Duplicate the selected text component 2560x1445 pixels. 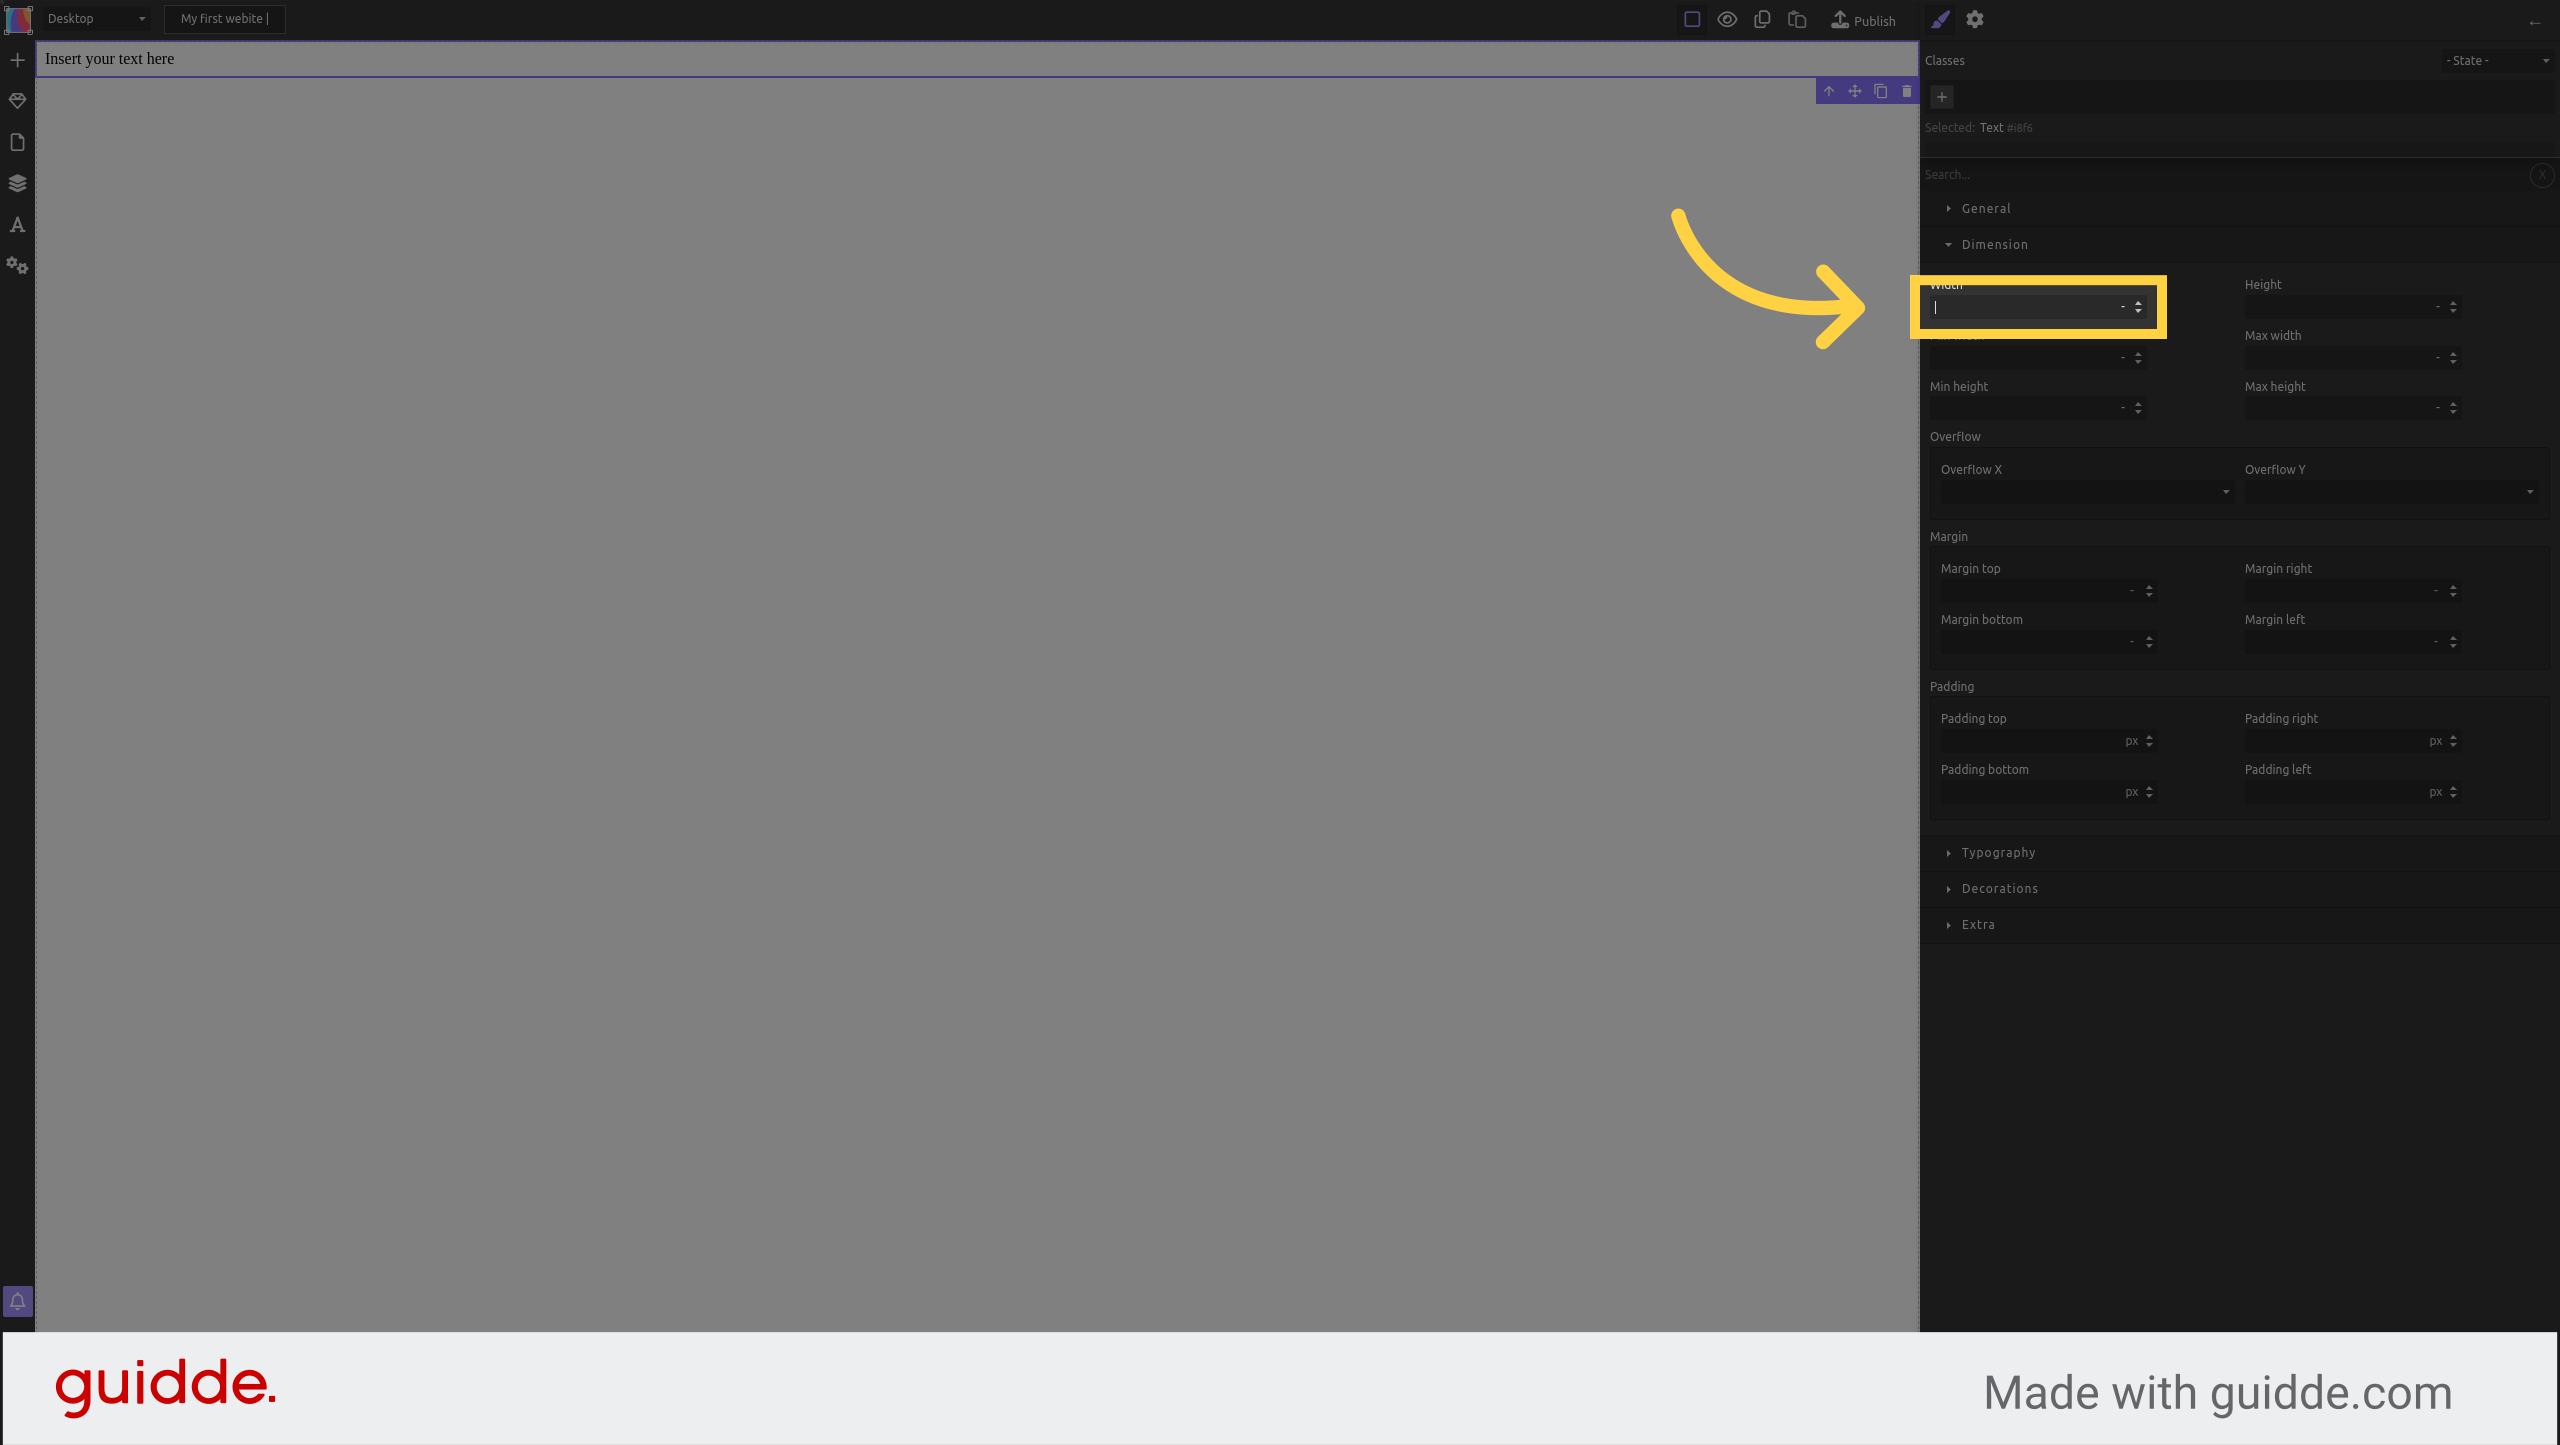tap(1881, 91)
